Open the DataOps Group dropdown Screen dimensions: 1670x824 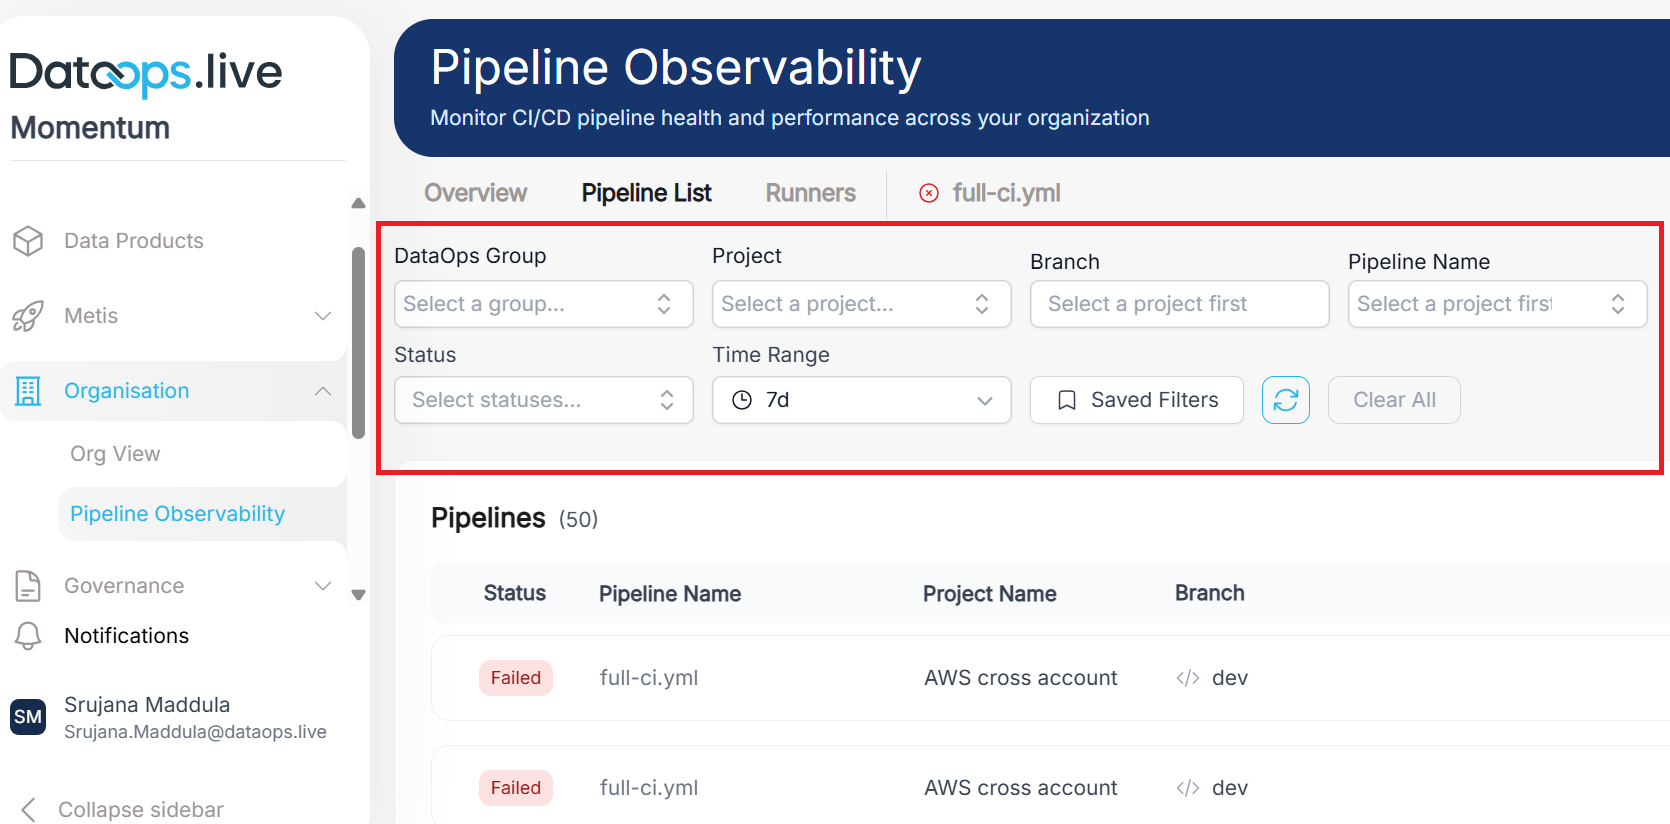coord(543,304)
